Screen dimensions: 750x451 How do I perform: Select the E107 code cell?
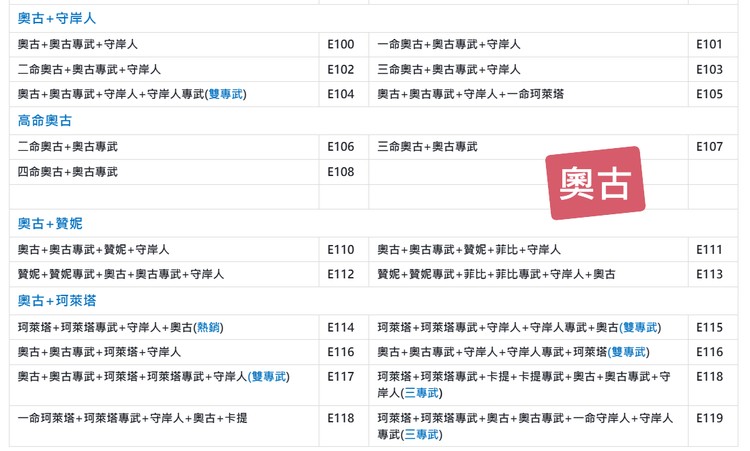click(709, 147)
